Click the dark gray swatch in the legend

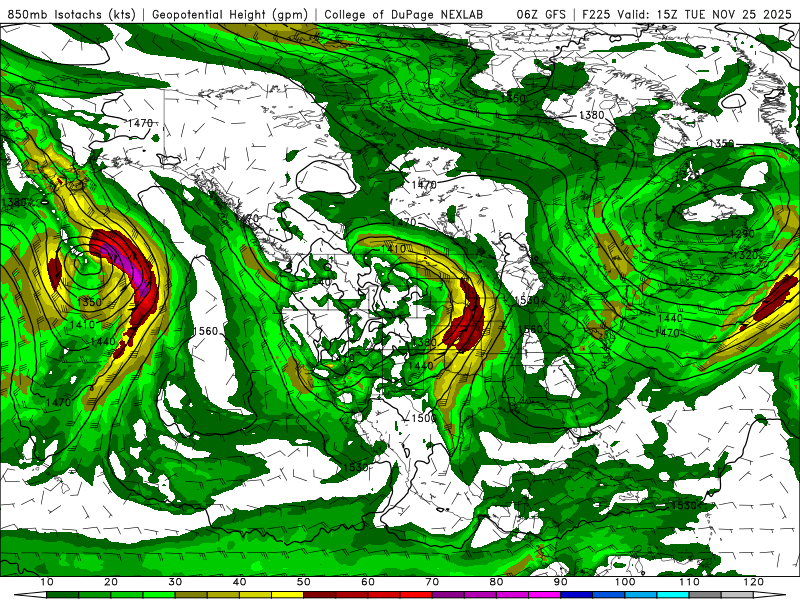coord(705,595)
